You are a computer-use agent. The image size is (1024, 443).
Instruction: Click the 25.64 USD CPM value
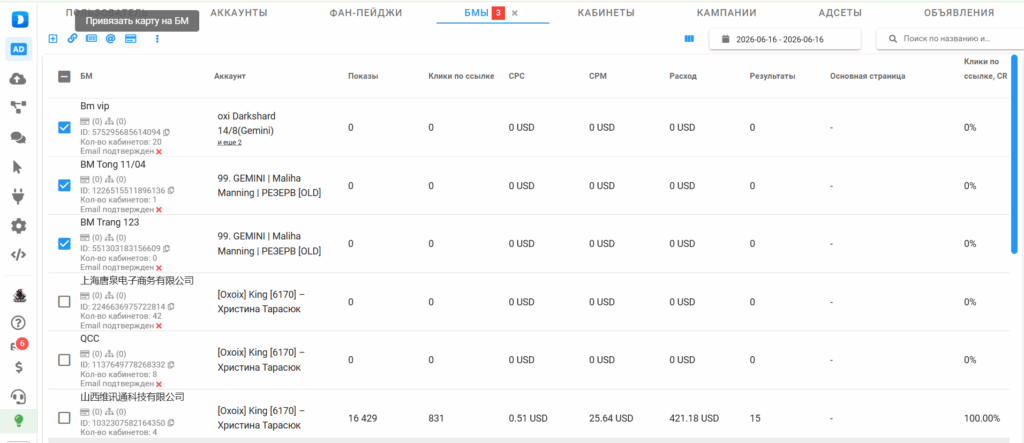pos(611,418)
